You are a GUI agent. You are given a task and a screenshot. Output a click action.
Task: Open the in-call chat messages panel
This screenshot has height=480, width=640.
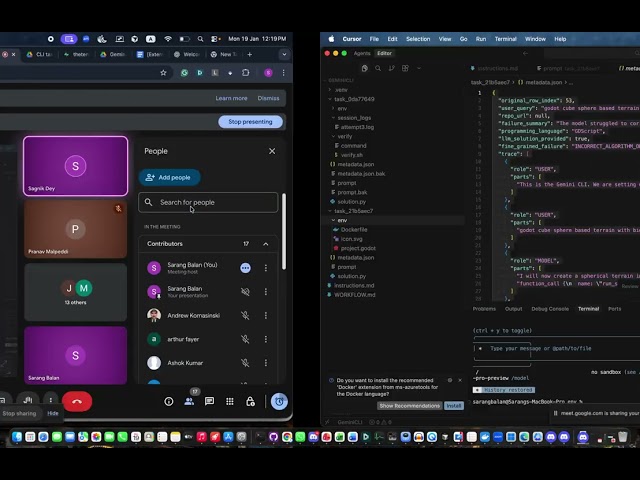click(x=209, y=401)
